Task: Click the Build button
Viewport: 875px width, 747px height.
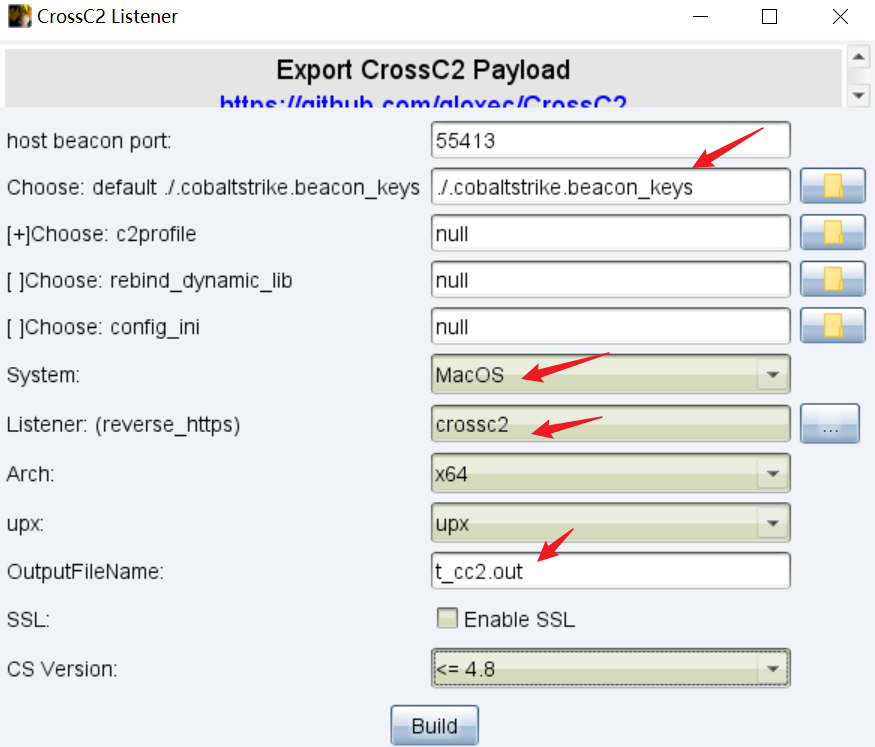Action: 434,725
